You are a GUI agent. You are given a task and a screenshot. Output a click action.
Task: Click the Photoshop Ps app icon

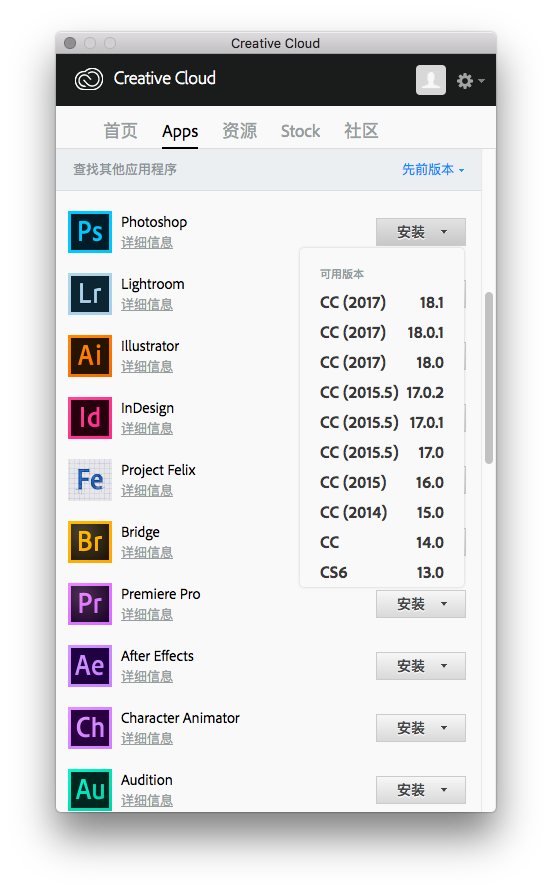pos(90,232)
